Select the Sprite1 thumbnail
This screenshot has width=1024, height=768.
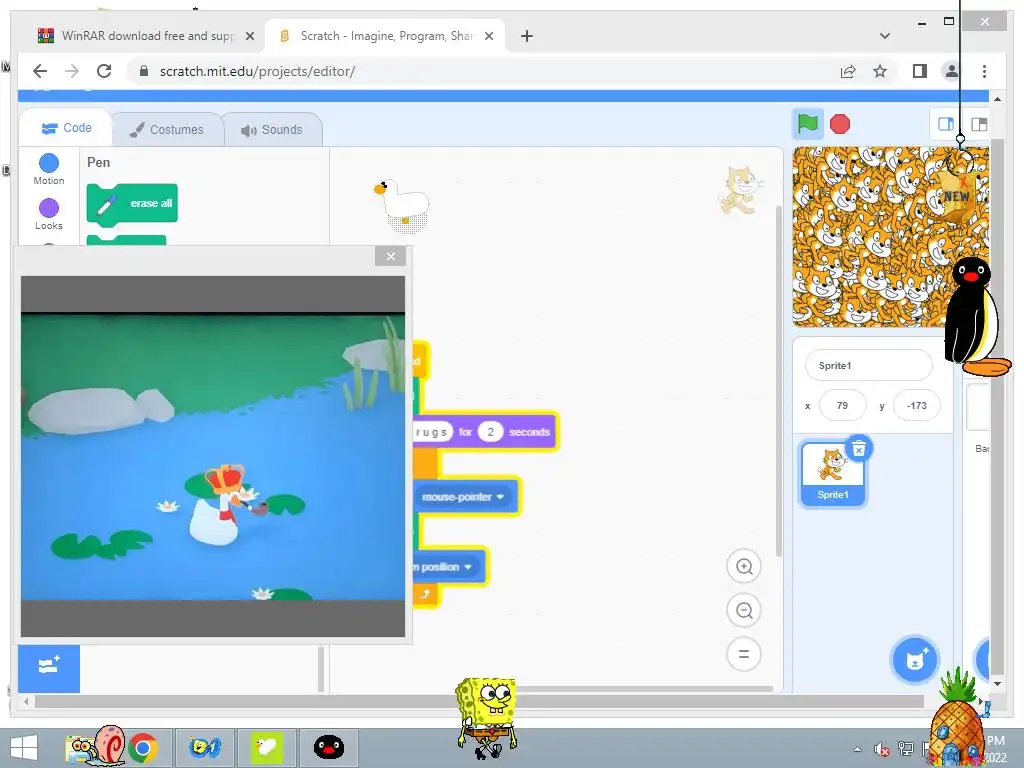833,473
